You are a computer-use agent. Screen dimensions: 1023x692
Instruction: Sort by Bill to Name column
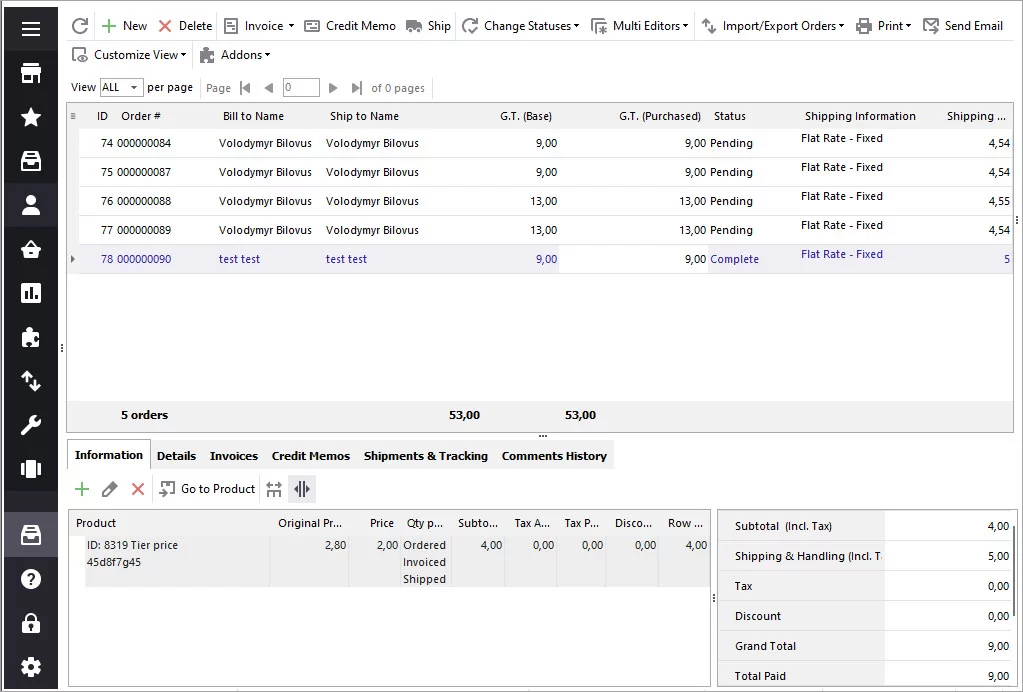pyautogui.click(x=253, y=116)
